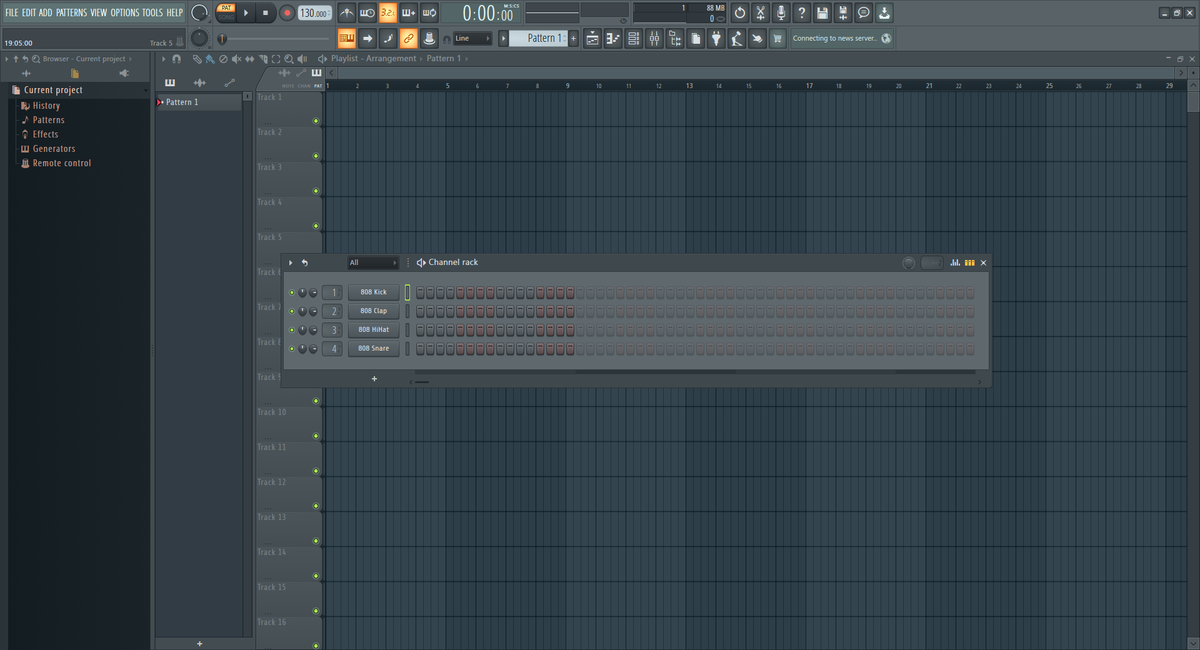Screen dimensions: 1200x650
Task: Switch playback to SONG mode
Action: click(226, 17)
